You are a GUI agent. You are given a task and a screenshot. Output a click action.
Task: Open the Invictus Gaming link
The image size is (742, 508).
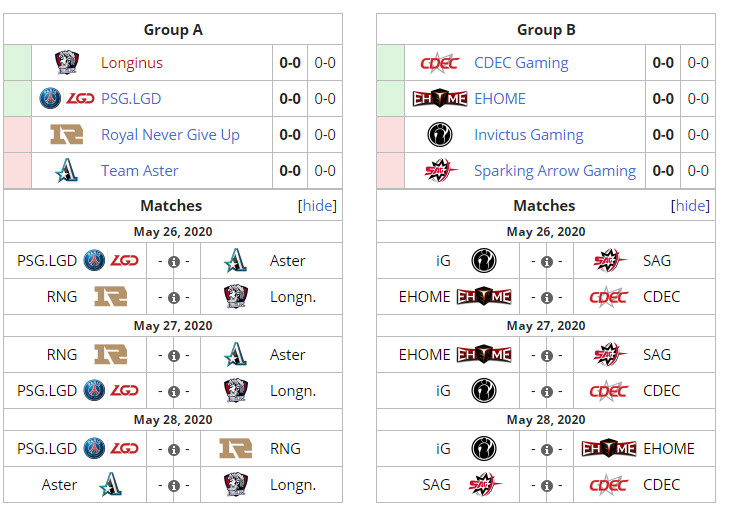coord(528,135)
